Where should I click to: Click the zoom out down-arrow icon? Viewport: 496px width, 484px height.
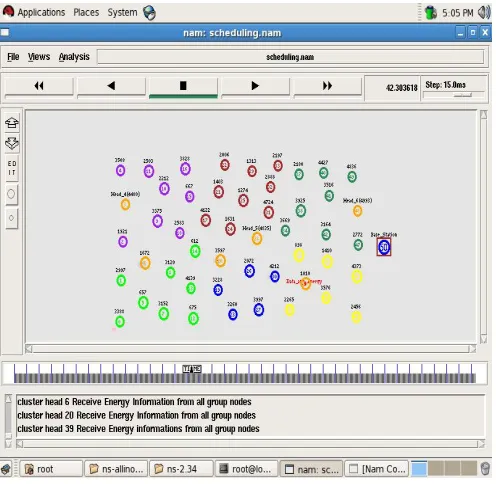[12, 143]
